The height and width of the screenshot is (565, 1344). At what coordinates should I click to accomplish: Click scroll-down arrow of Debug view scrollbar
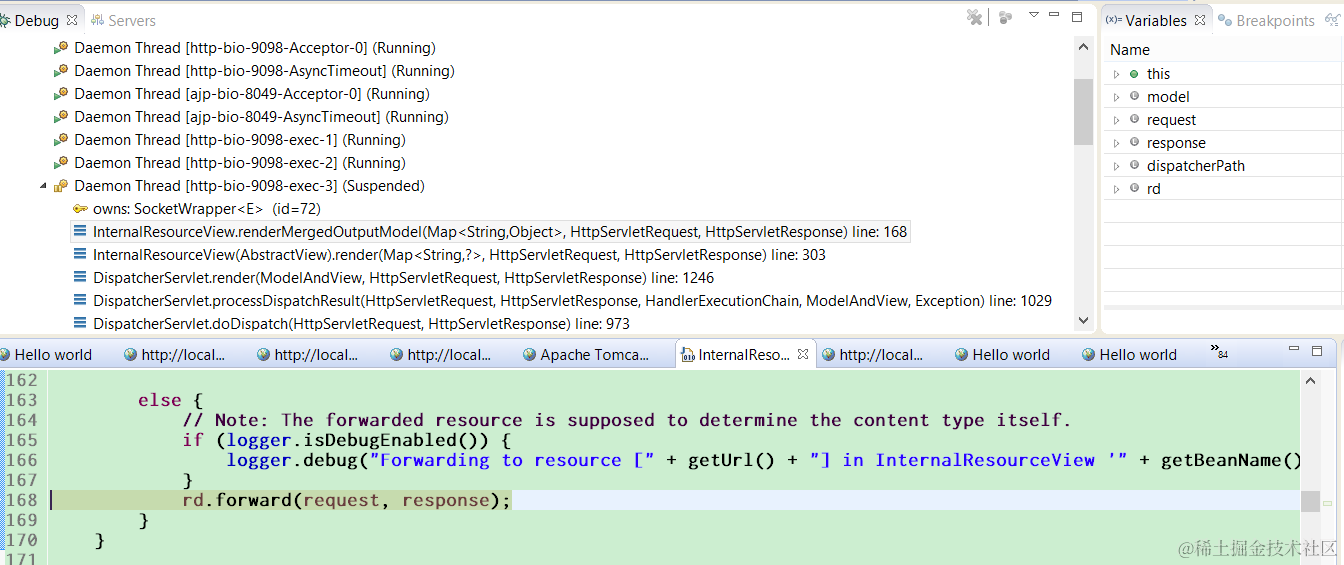(1083, 321)
